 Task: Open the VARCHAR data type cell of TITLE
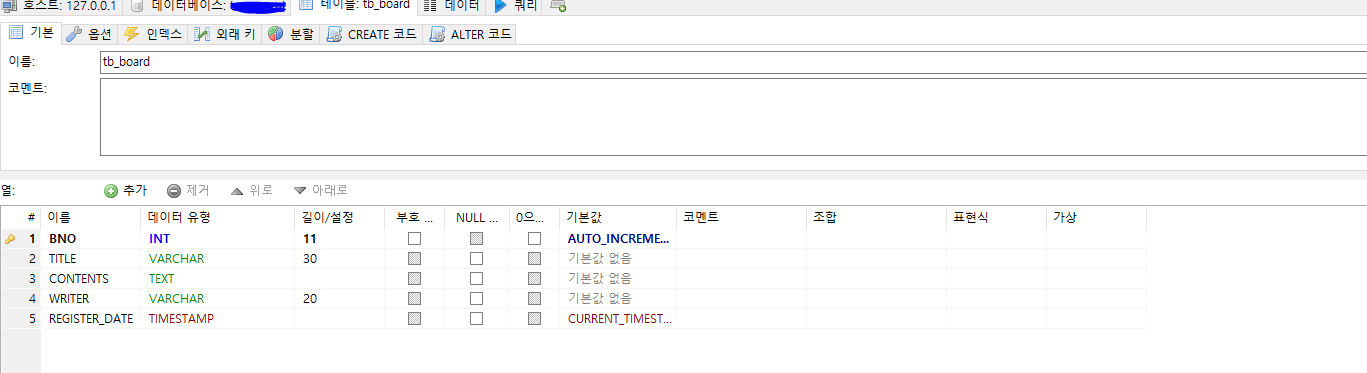217,258
